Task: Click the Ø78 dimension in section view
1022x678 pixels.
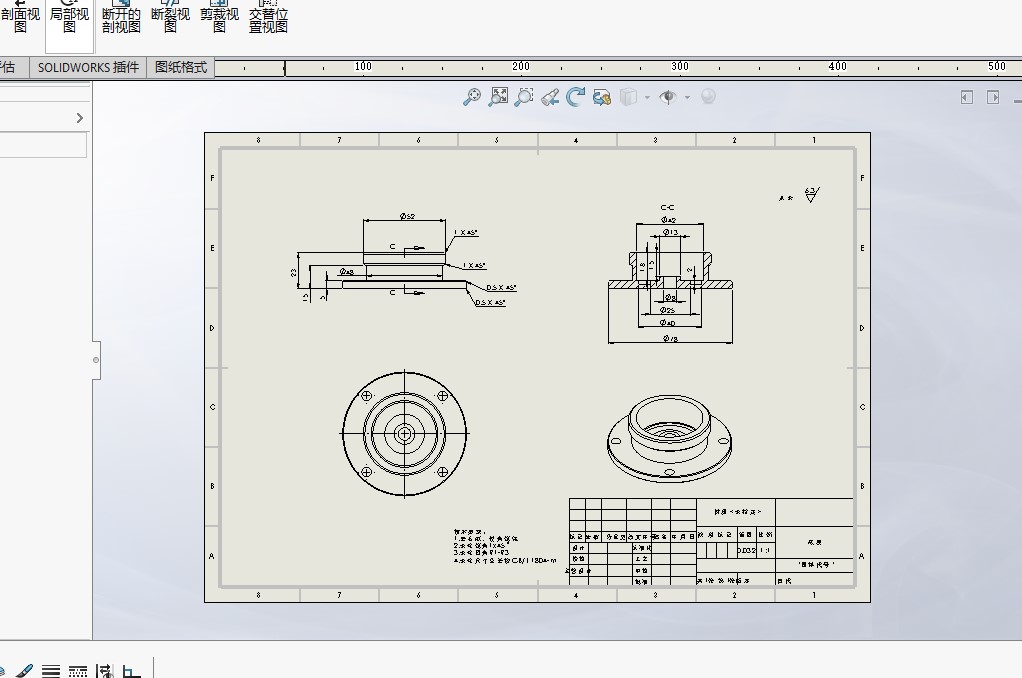Action: click(x=670, y=338)
